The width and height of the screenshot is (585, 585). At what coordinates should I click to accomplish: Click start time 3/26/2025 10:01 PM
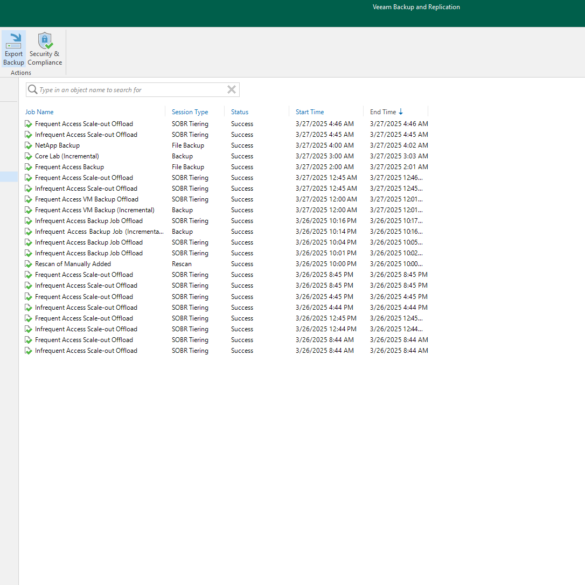pyautogui.click(x=326, y=253)
